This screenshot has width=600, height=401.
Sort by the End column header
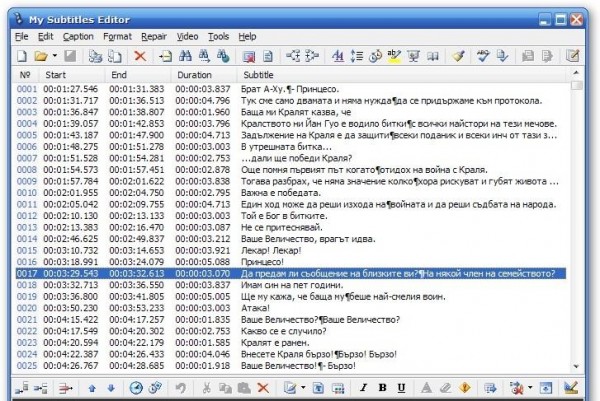(138, 75)
